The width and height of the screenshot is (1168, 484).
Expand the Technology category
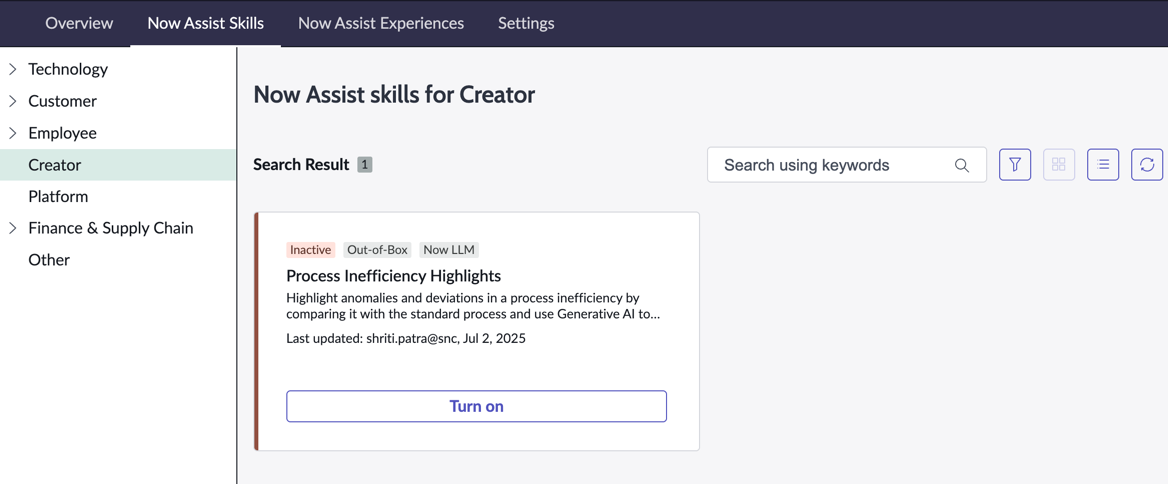pyautogui.click(x=13, y=69)
